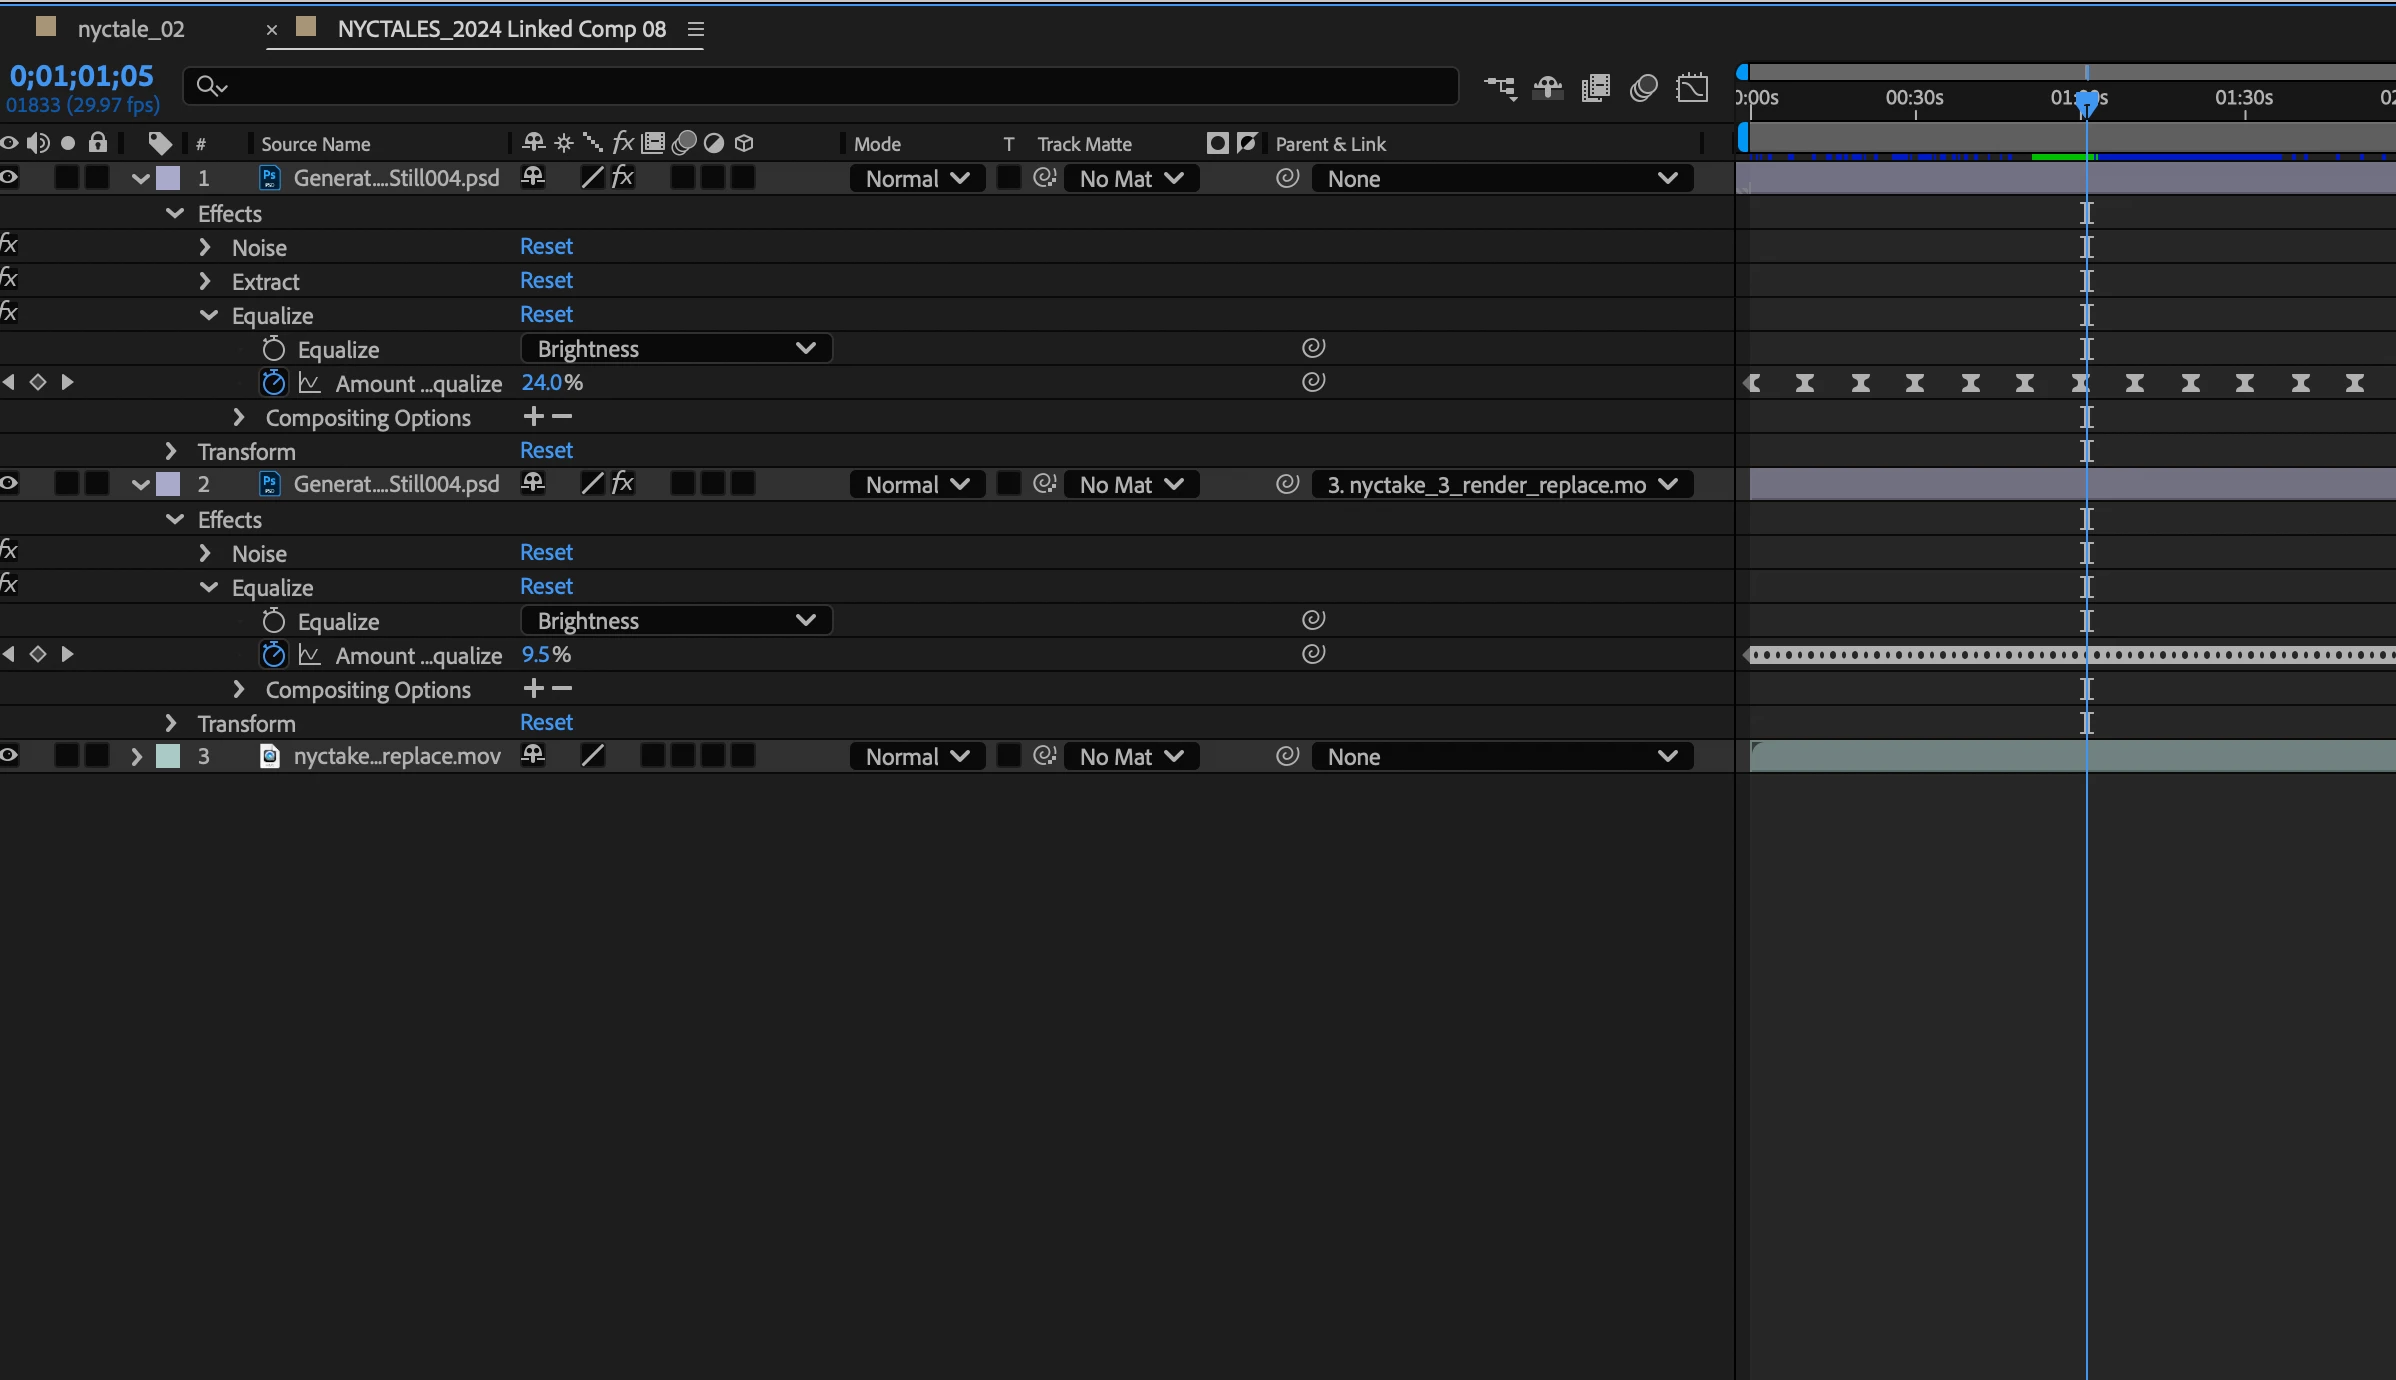Click the lavender label color of layer 1
Viewport: 2396px width, 1380px height.
pyautogui.click(x=169, y=178)
